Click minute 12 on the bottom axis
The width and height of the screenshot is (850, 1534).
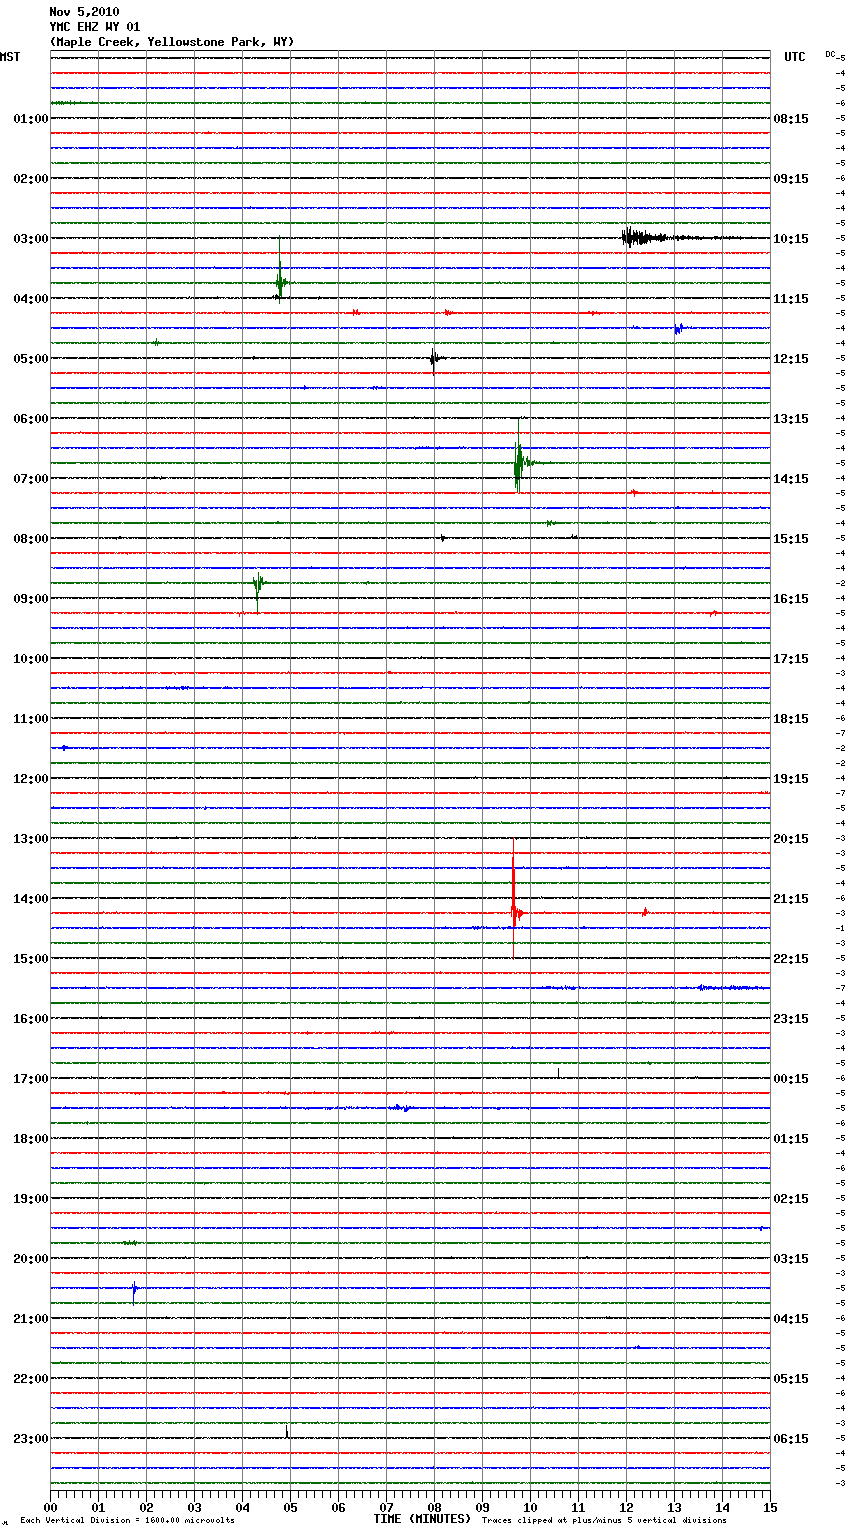(626, 1507)
